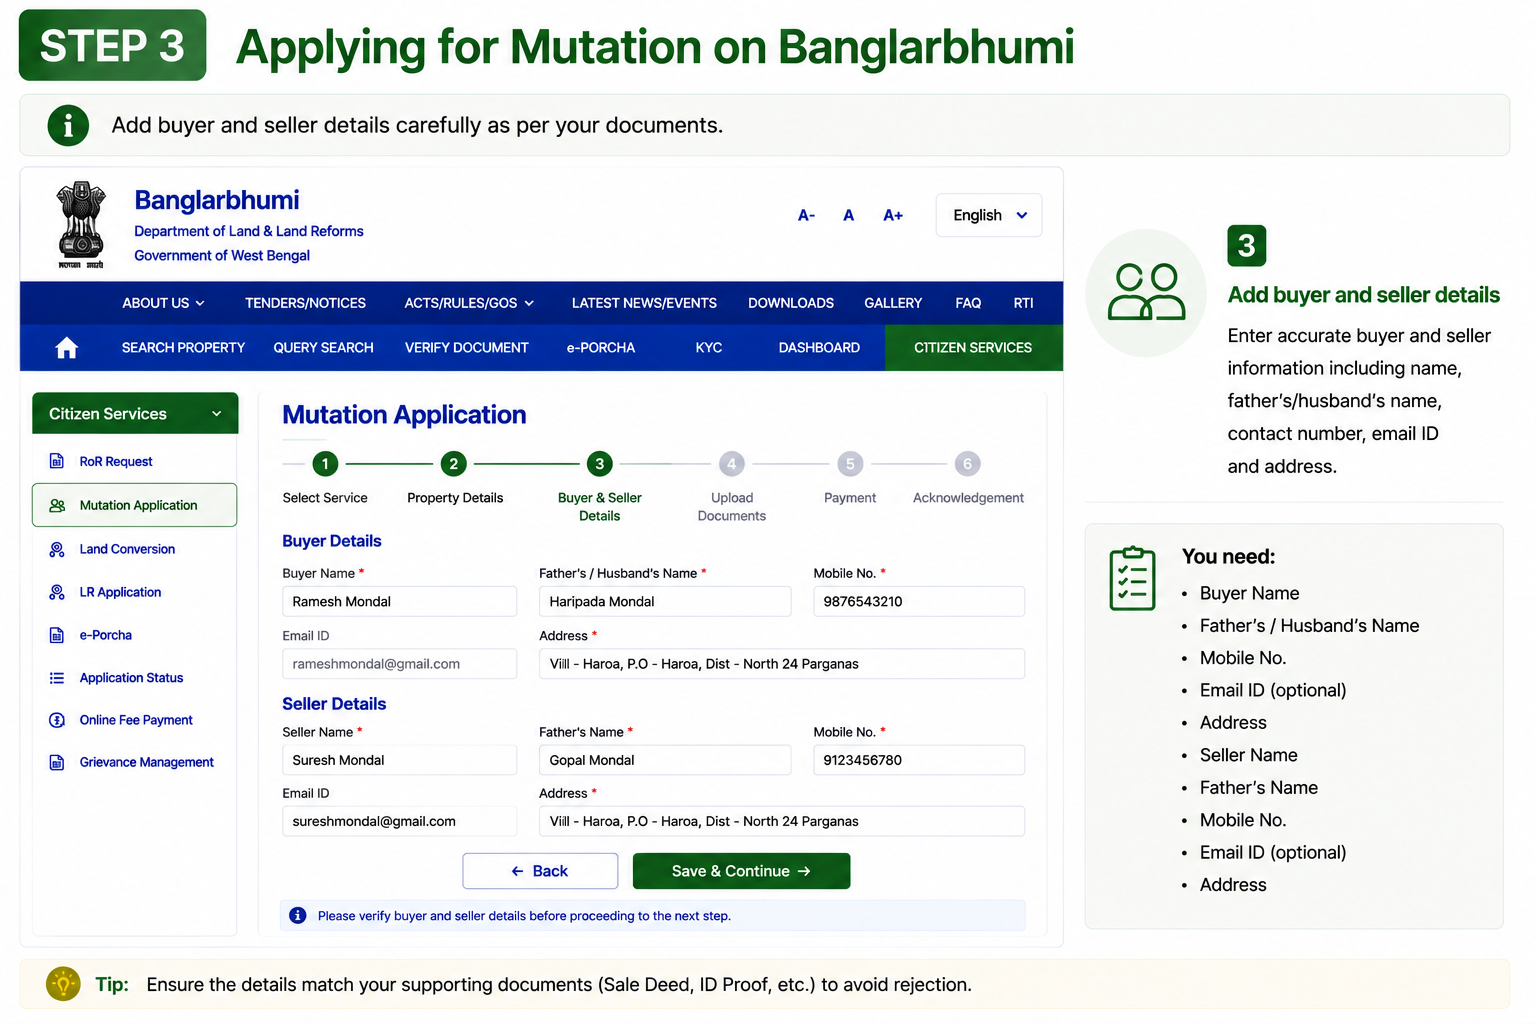Open DOWNLOADS menu item
This screenshot has width=1536, height=1024.
point(791,303)
